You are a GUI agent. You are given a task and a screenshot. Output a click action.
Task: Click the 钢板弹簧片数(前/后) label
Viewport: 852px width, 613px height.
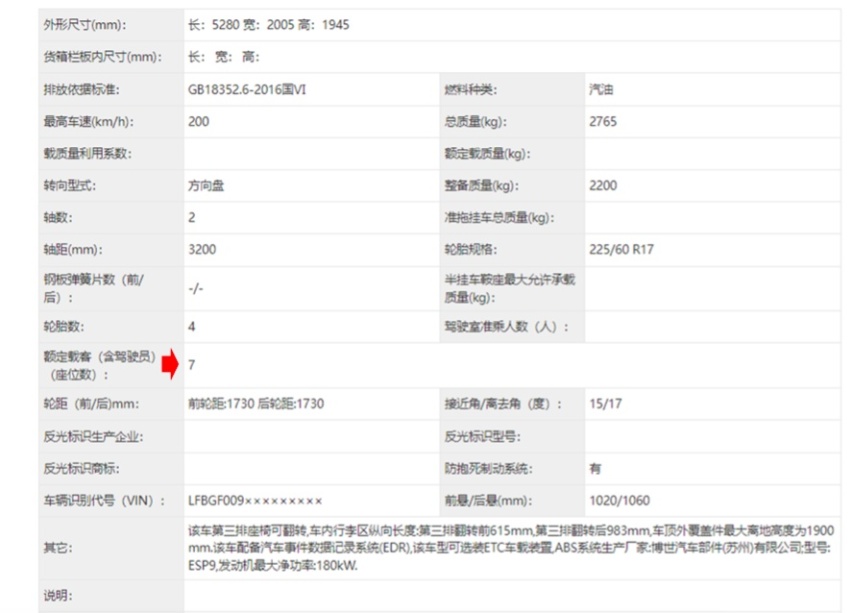tap(93, 289)
